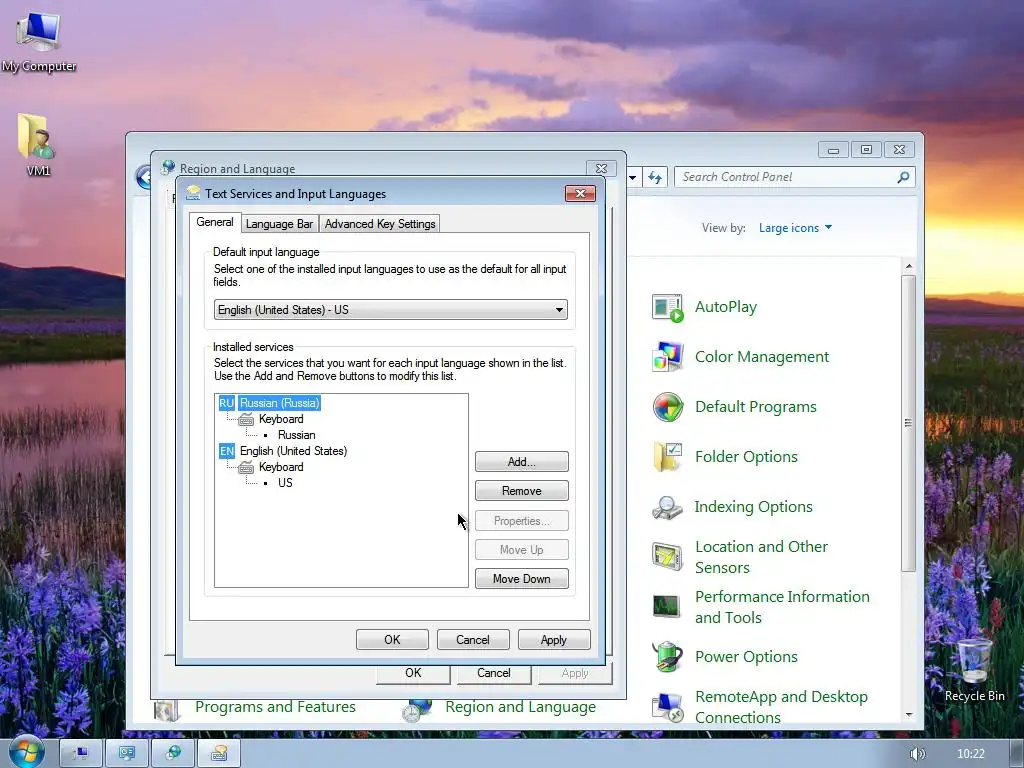Image resolution: width=1024 pixels, height=768 pixels.
Task: Open the View by Large icons dropdown
Action: pos(795,228)
